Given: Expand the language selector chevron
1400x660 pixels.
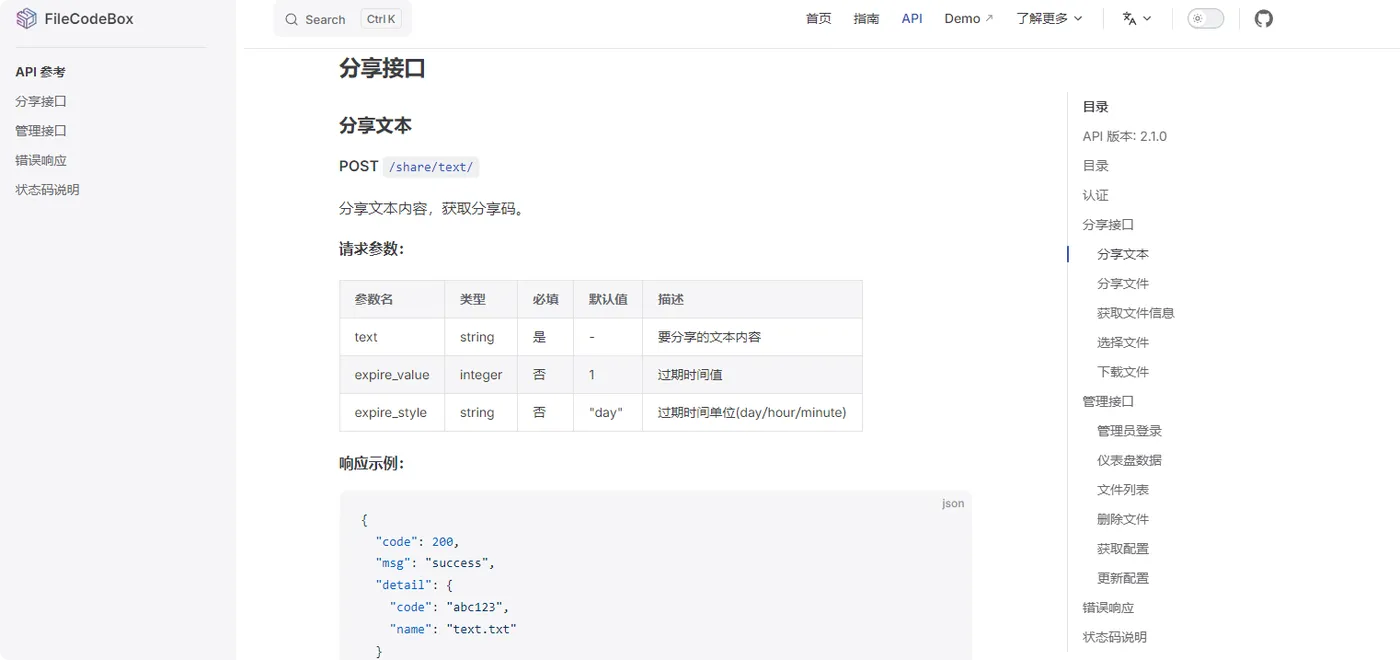Looking at the screenshot, I should [1147, 19].
